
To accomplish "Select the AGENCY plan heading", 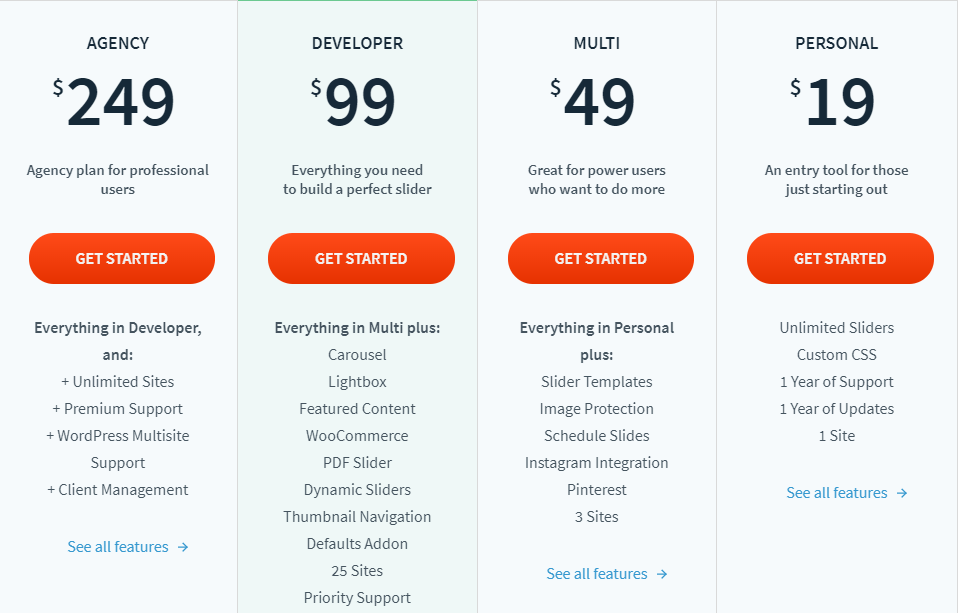I will 118,43.
